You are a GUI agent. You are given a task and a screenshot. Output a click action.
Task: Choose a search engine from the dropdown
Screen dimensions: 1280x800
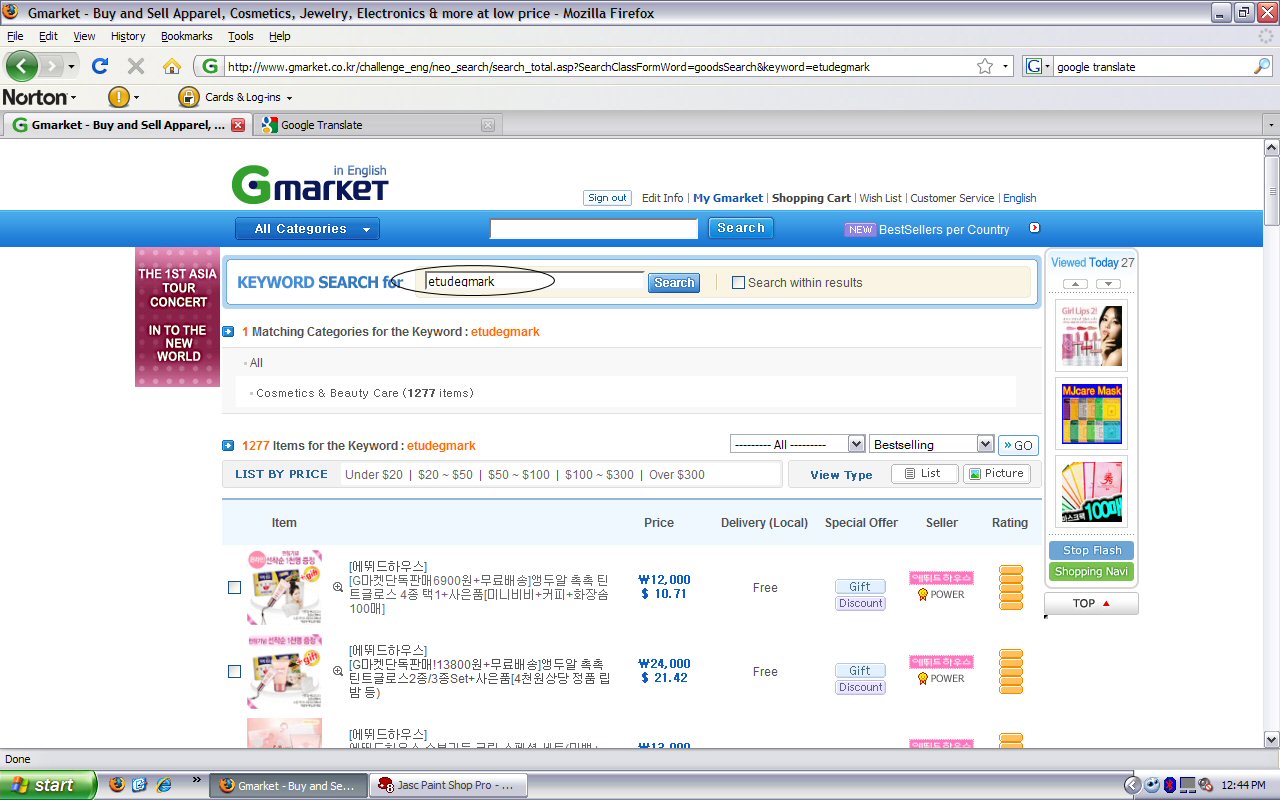[x=1038, y=67]
